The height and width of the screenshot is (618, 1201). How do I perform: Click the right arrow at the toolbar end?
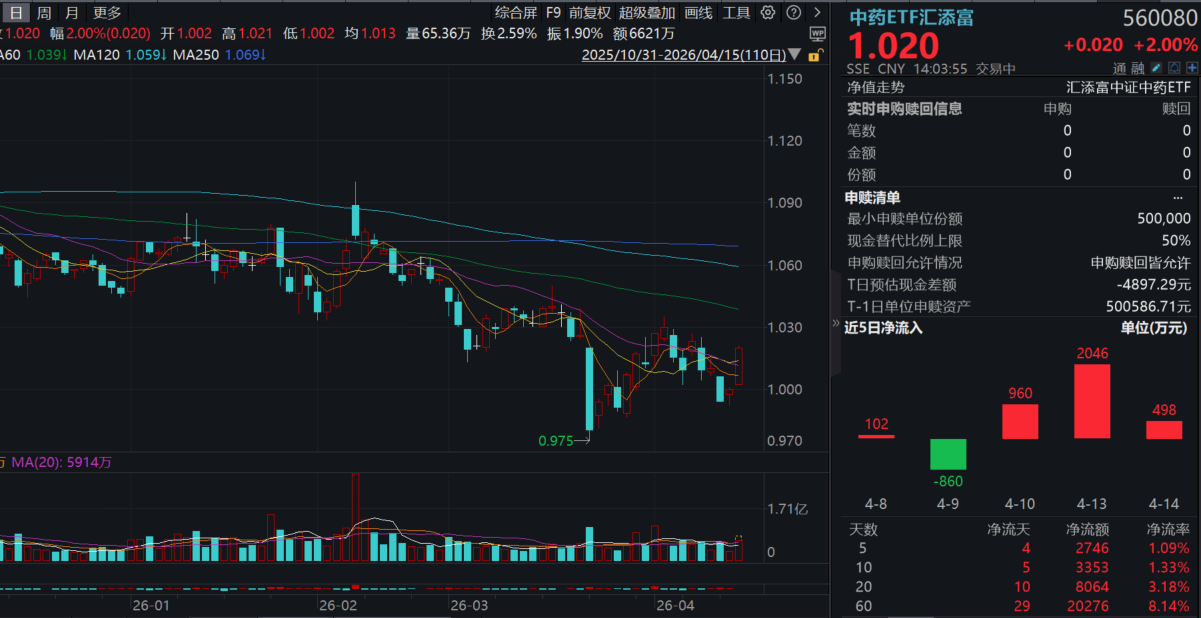point(817,12)
